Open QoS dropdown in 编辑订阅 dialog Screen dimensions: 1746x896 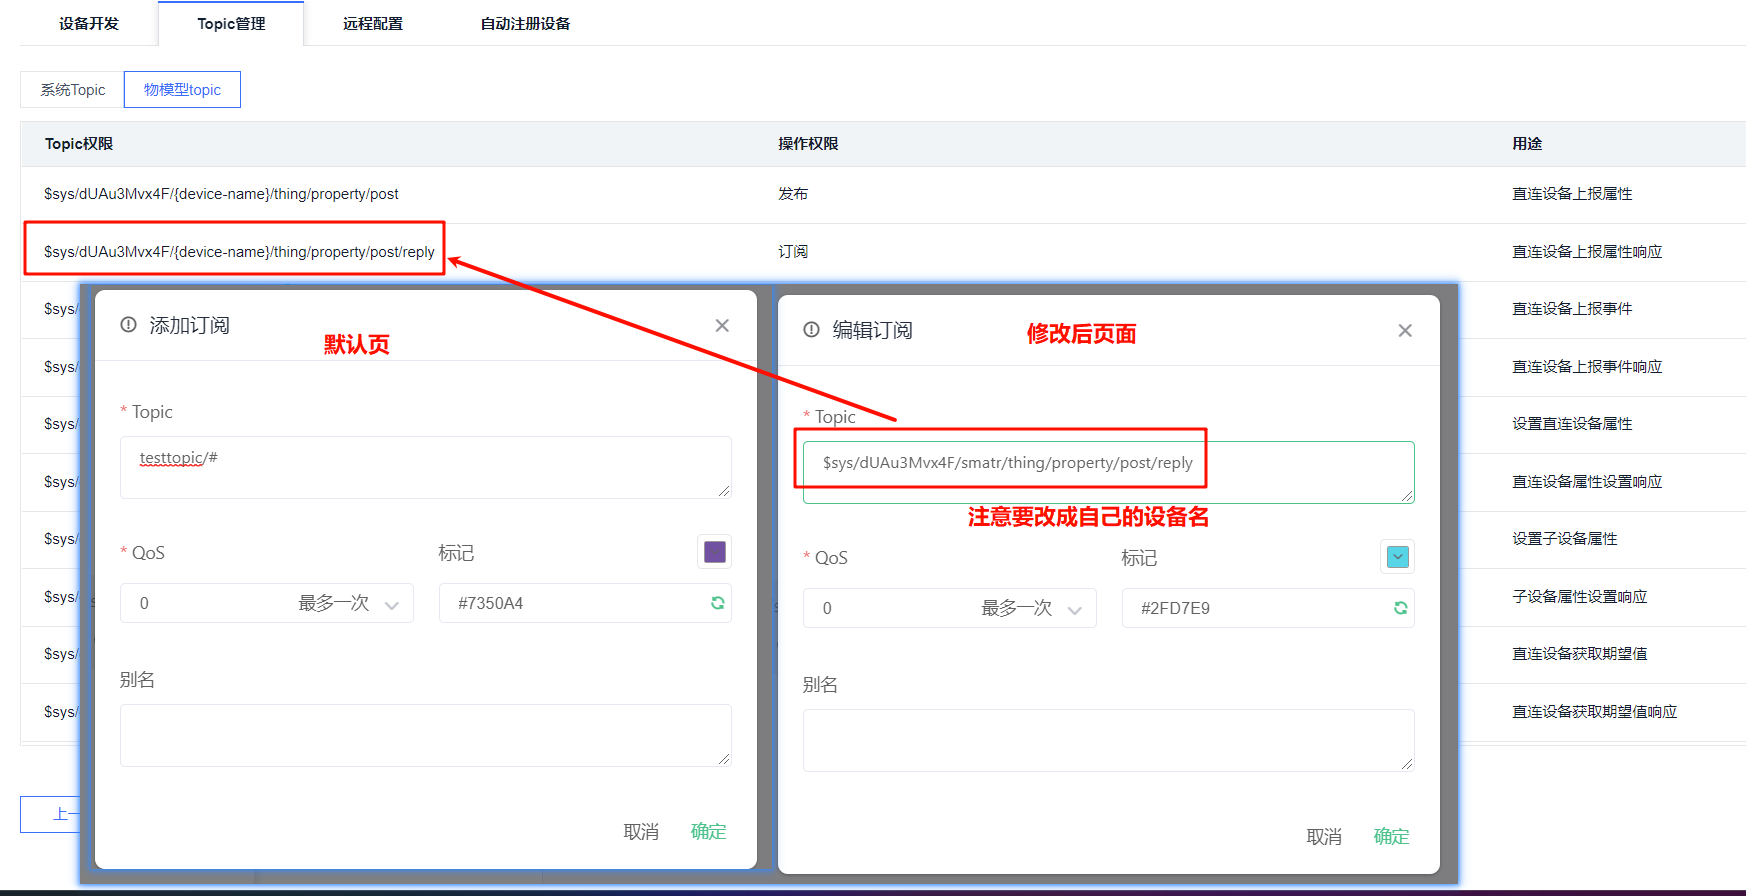click(950, 608)
